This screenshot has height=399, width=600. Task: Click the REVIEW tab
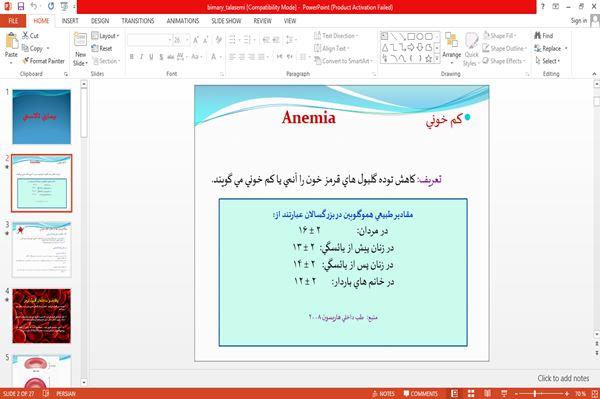(262, 21)
